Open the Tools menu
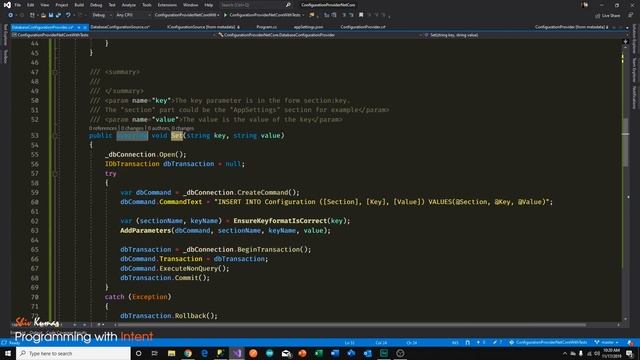Screen dimensions: 640x360 (147, 5)
